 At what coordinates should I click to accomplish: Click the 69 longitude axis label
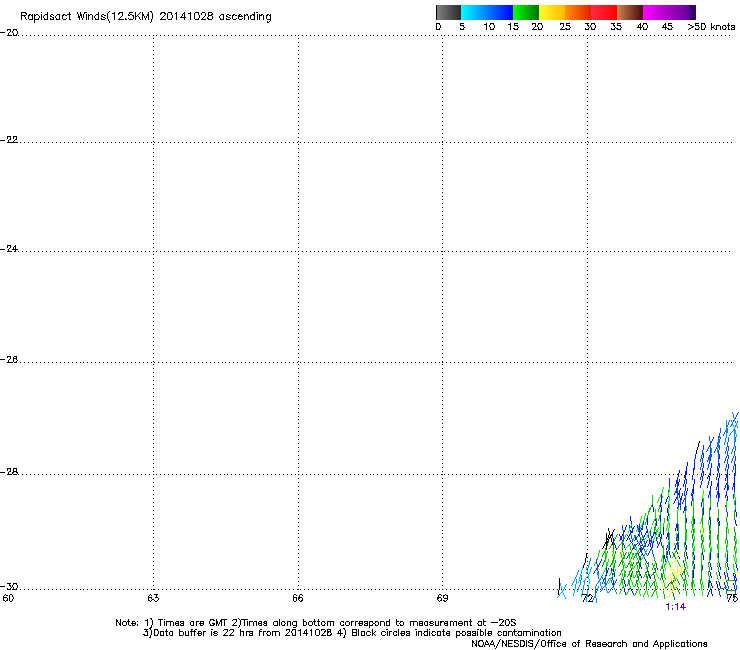point(442,599)
